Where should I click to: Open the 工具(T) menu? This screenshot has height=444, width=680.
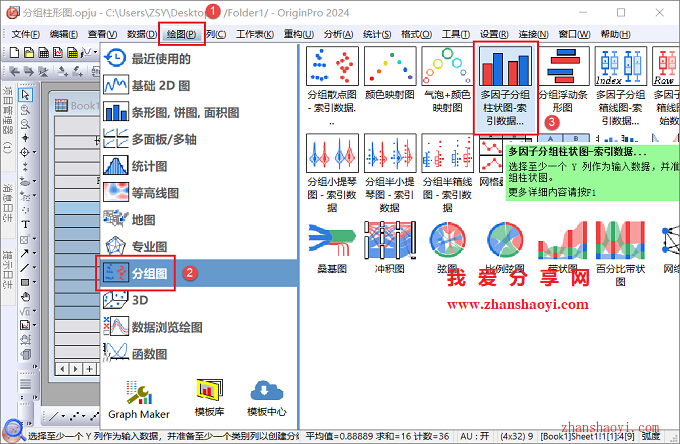455,34
